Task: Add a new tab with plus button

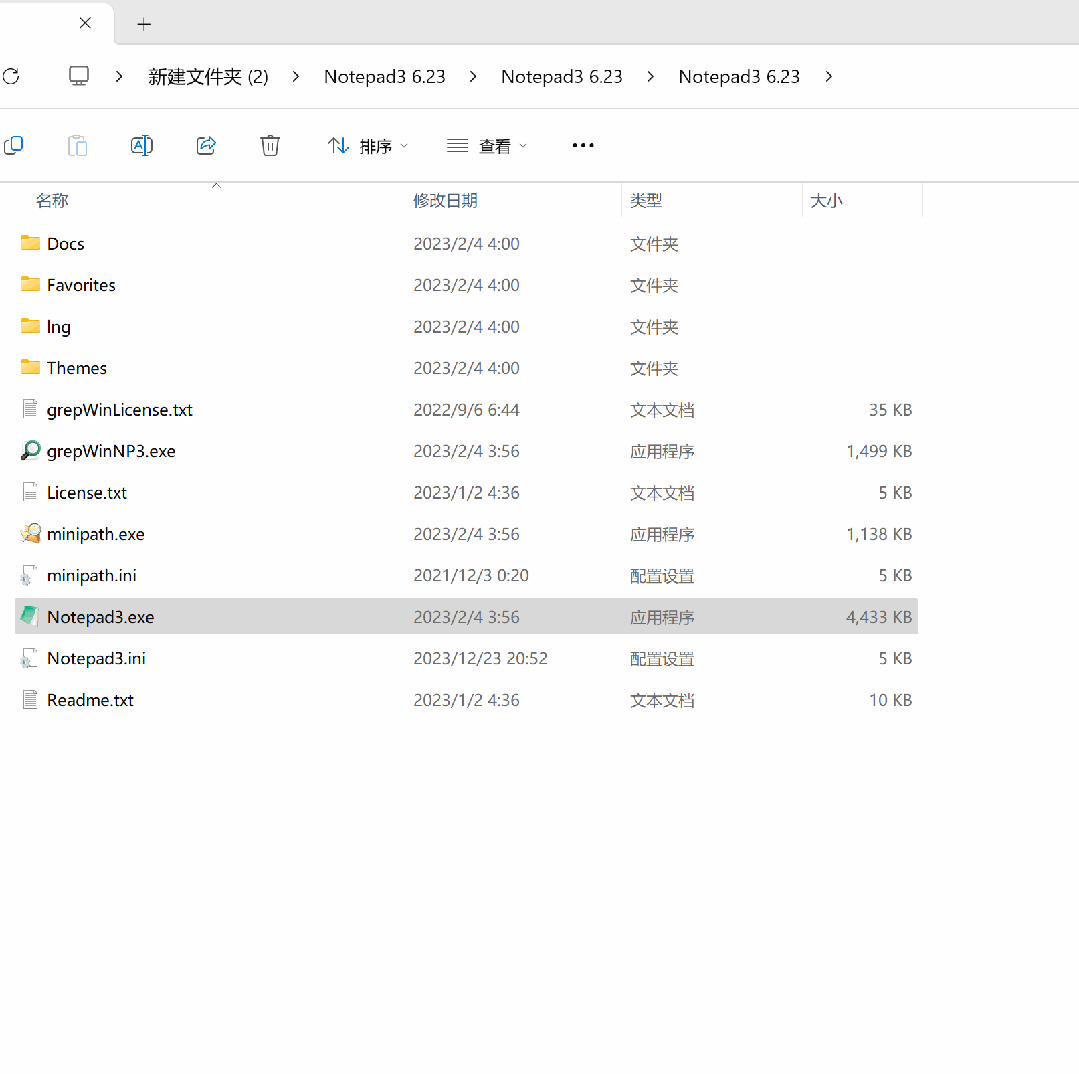Action: [144, 24]
